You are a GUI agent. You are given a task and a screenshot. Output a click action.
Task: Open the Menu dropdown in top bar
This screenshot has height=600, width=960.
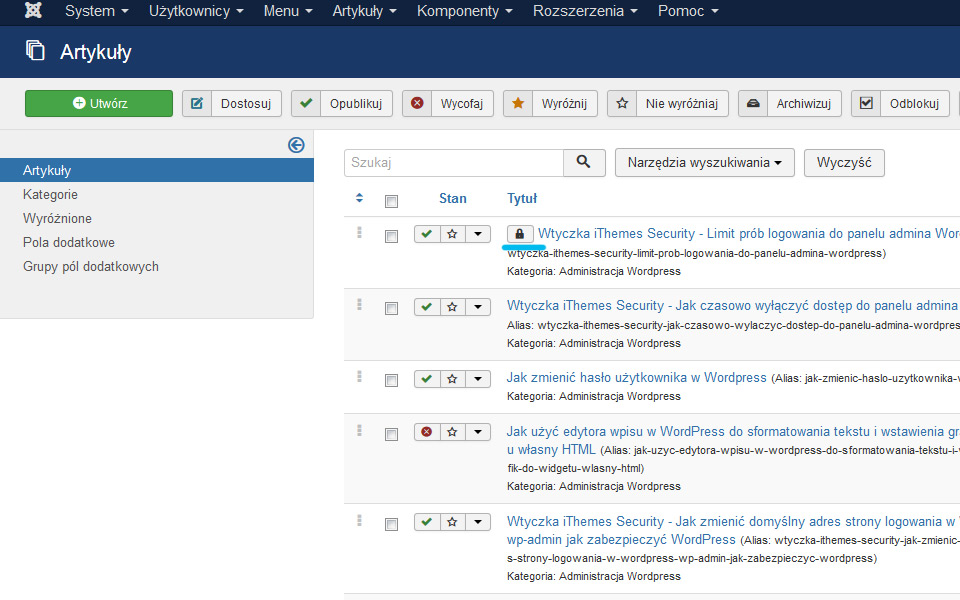coord(288,11)
